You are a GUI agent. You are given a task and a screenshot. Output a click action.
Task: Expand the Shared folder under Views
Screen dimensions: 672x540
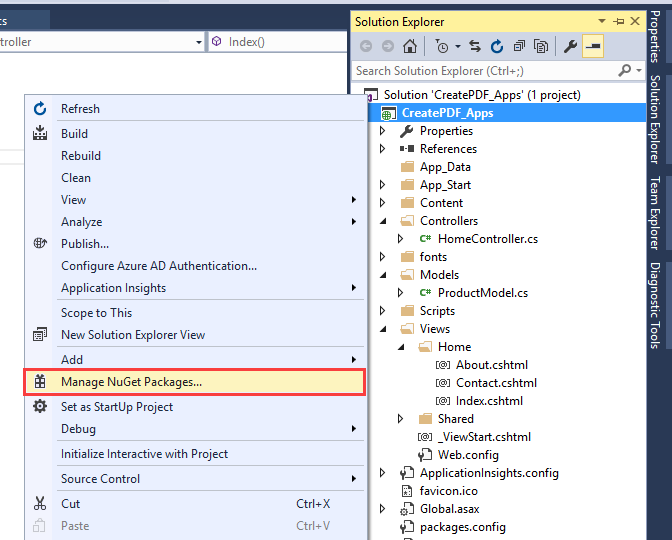(x=401, y=419)
